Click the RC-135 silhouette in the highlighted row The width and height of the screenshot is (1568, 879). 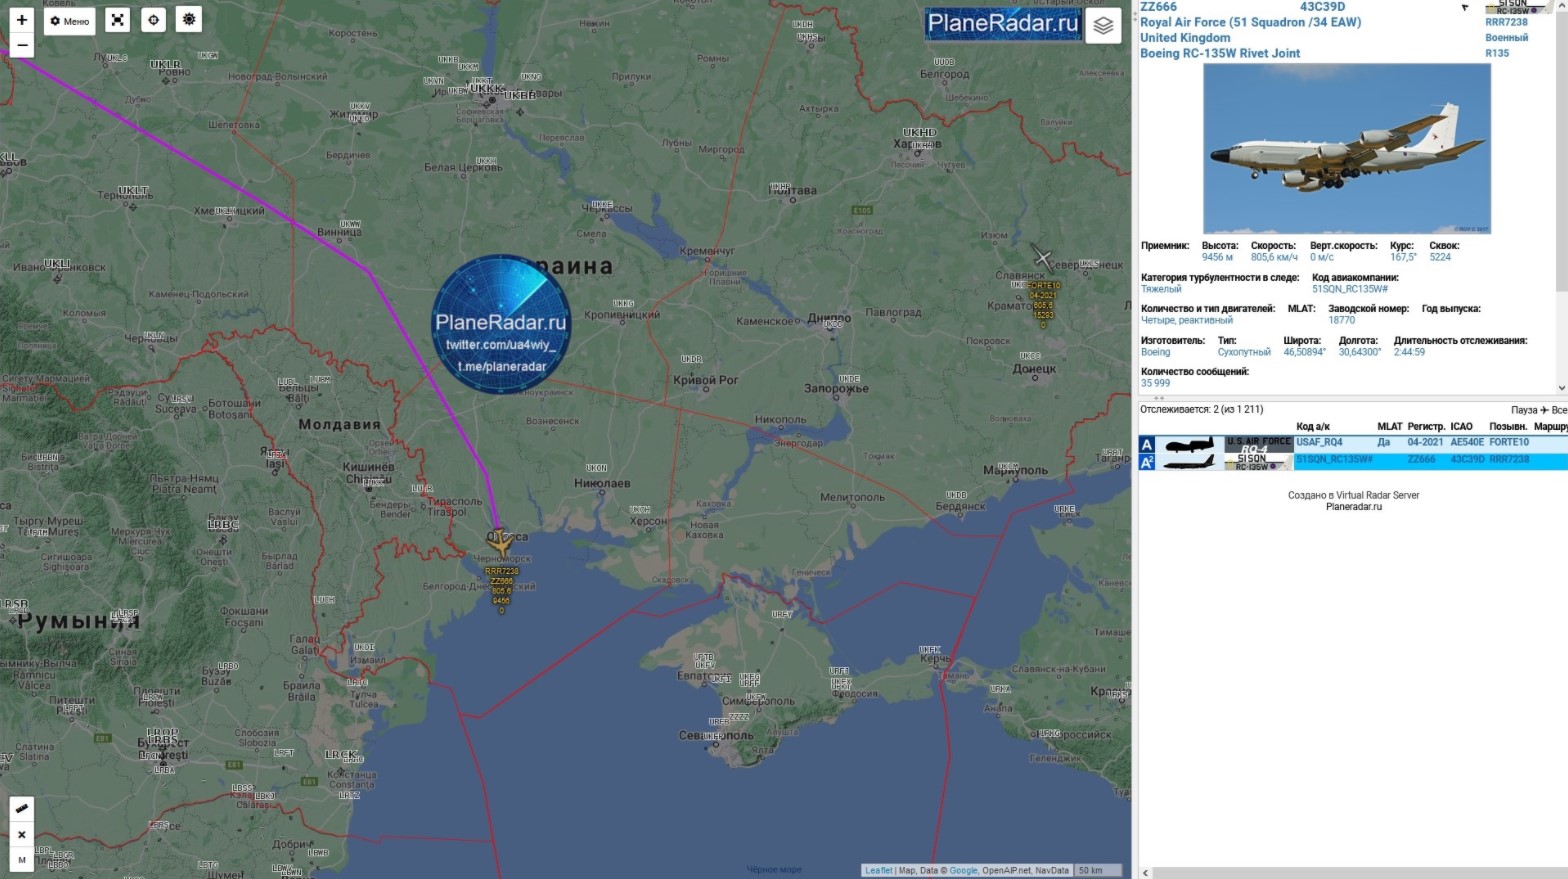1189,462
